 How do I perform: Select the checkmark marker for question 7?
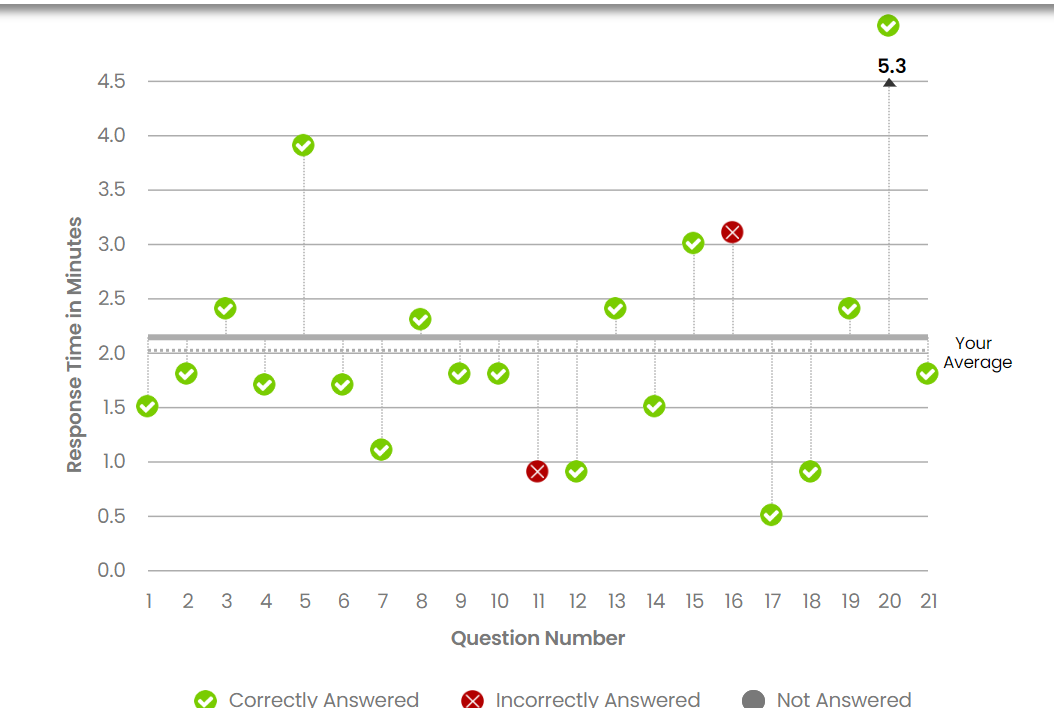(x=381, y=450)
